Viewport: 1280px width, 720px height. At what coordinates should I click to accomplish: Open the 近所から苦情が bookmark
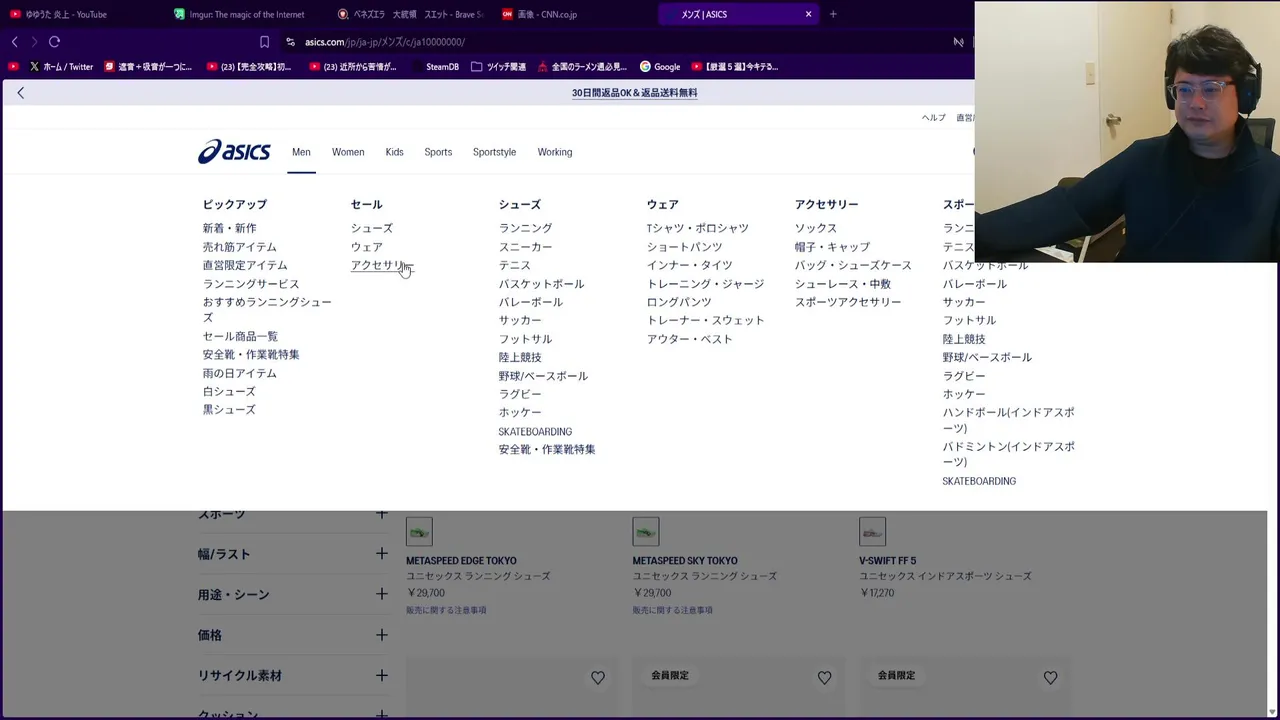point(353,67)
